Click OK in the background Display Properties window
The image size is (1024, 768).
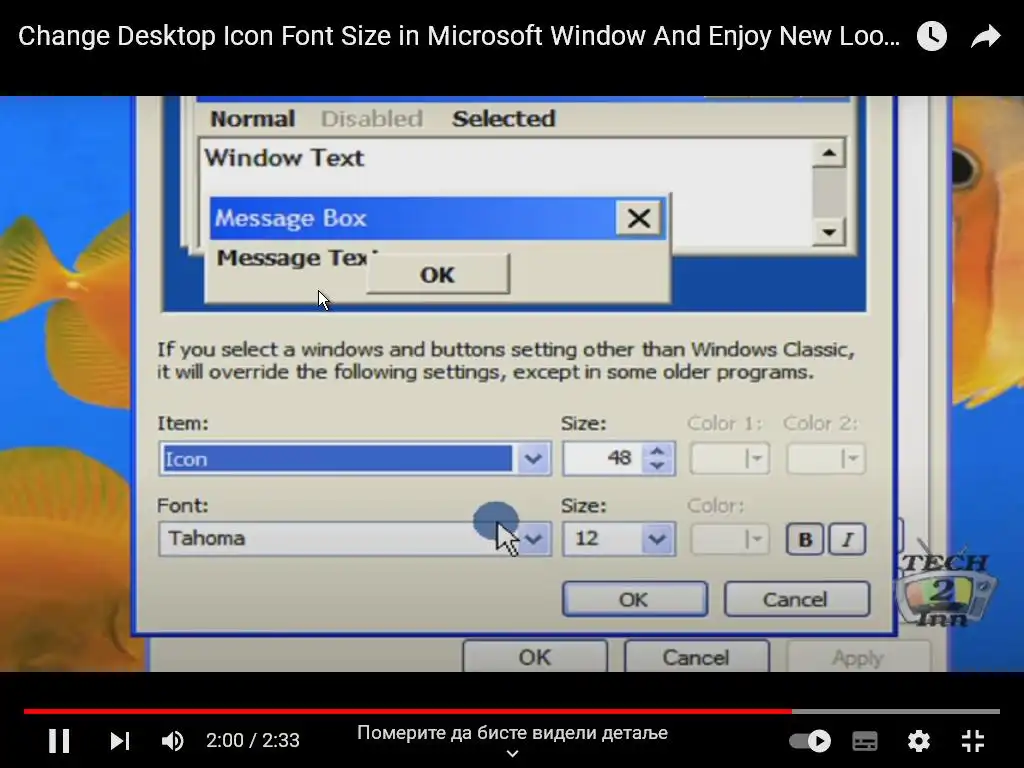click(535, 656)
